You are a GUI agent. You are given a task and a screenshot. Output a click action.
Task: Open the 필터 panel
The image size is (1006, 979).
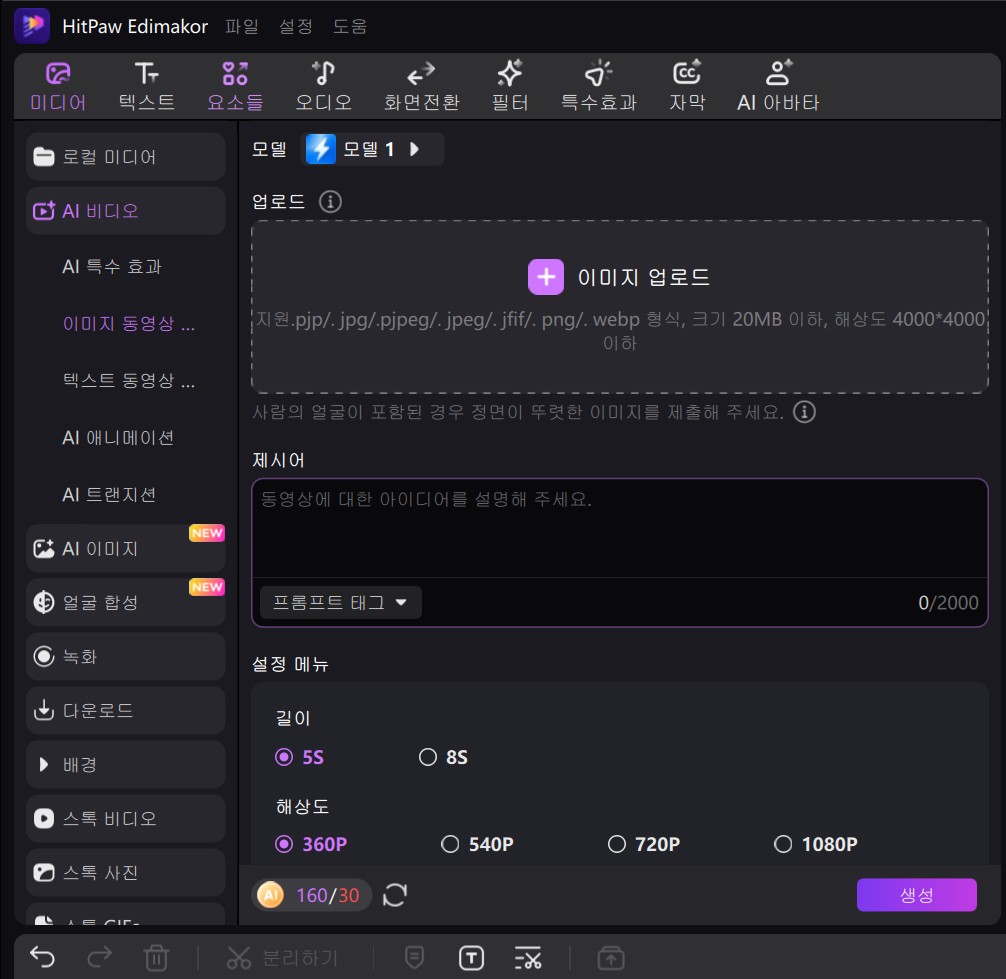[x=510, y=85]
